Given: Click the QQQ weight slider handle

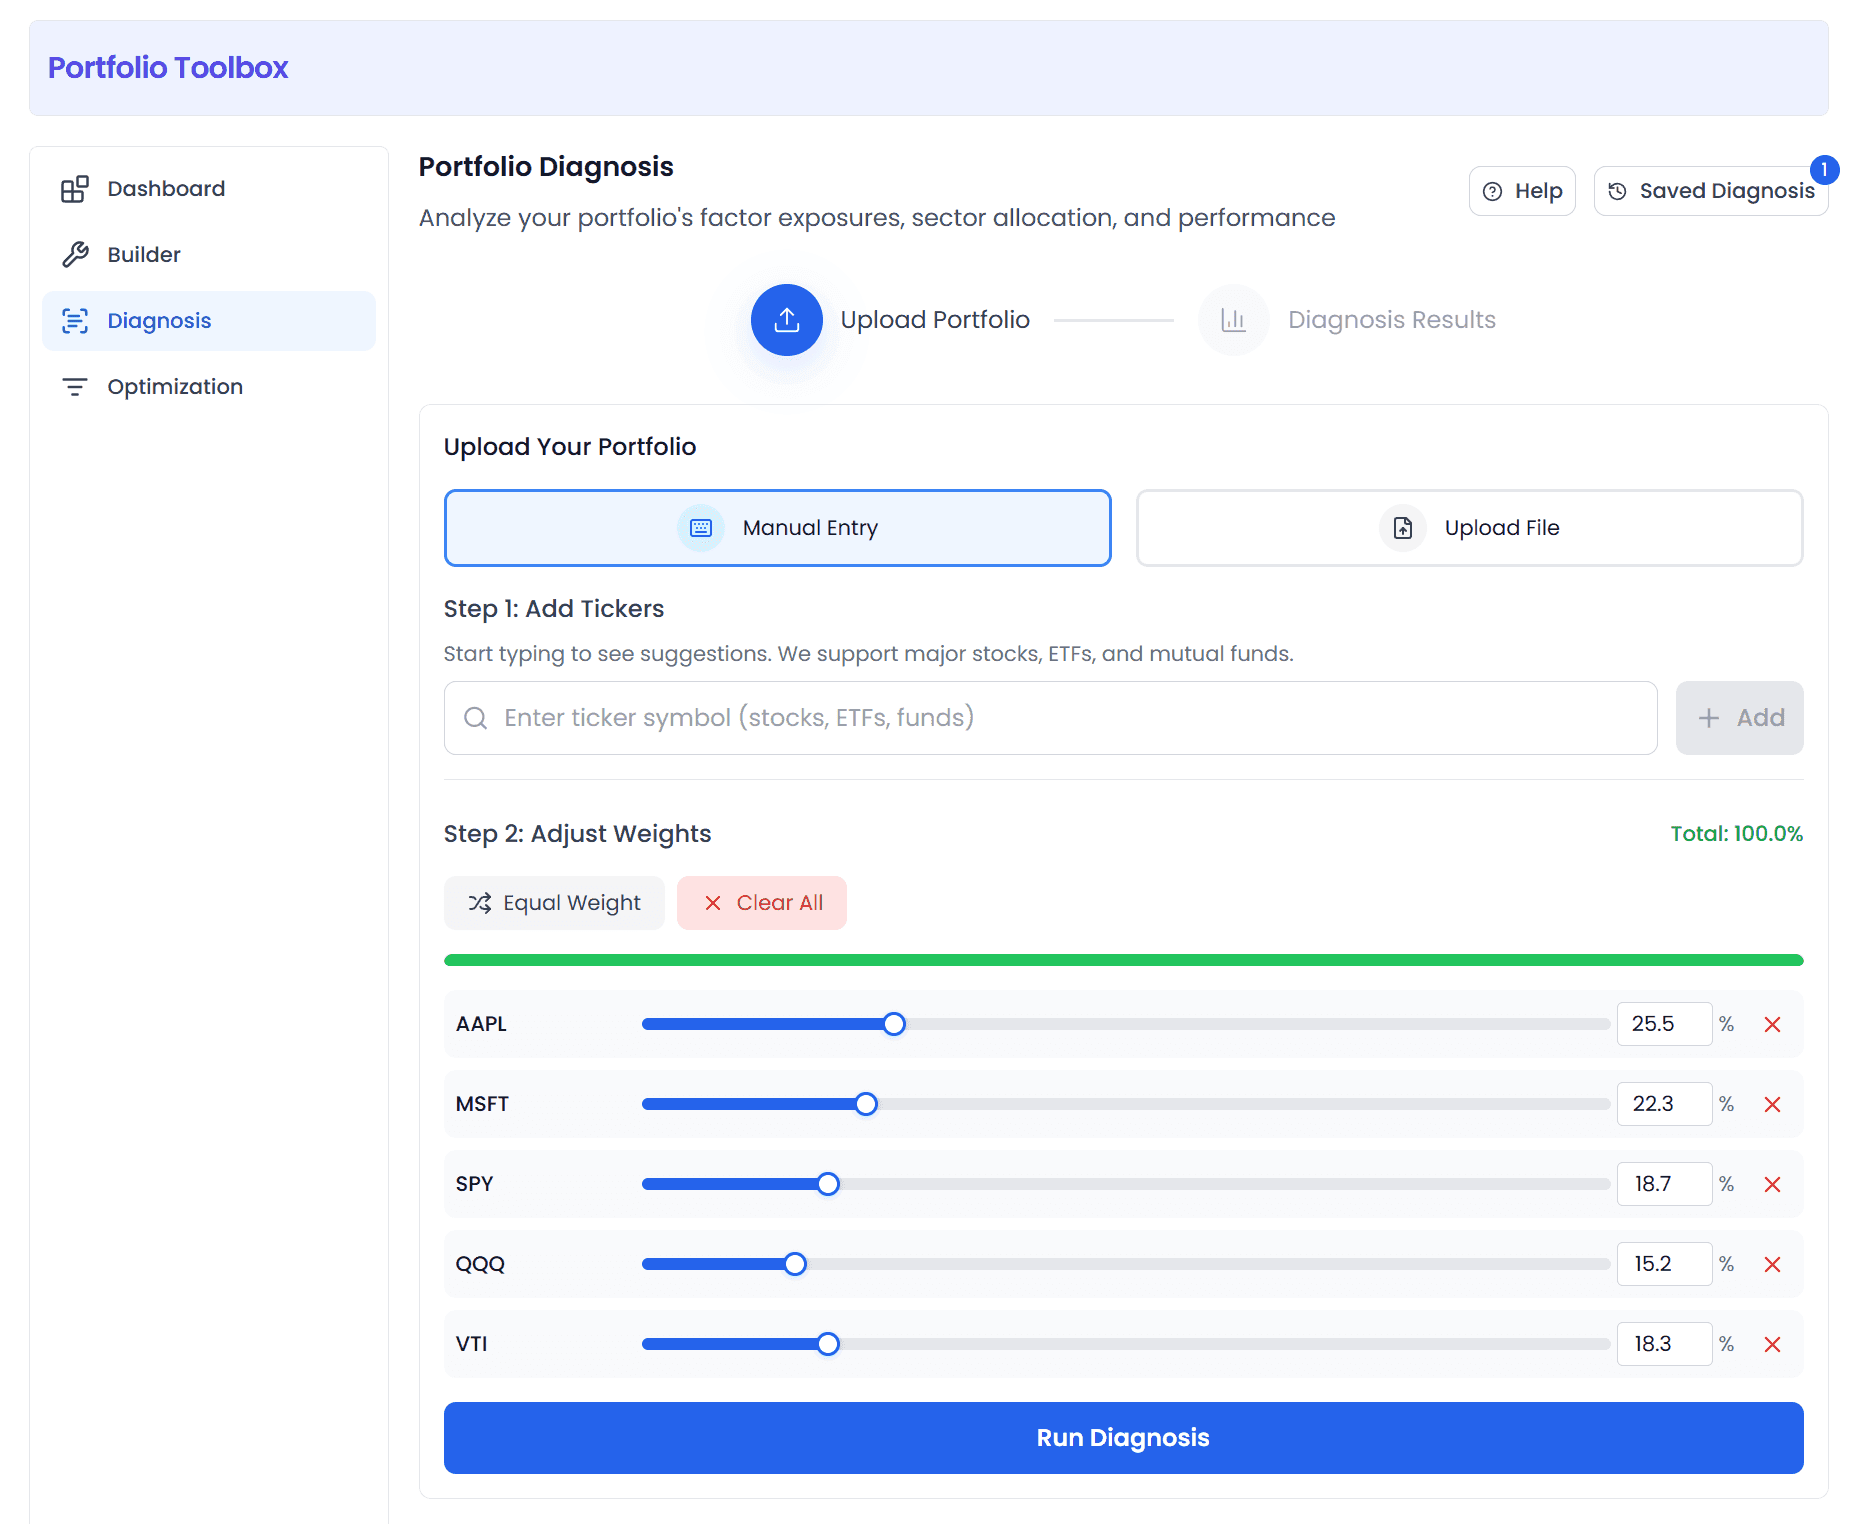Looking at the screenshot, I should coord(795,1264).
